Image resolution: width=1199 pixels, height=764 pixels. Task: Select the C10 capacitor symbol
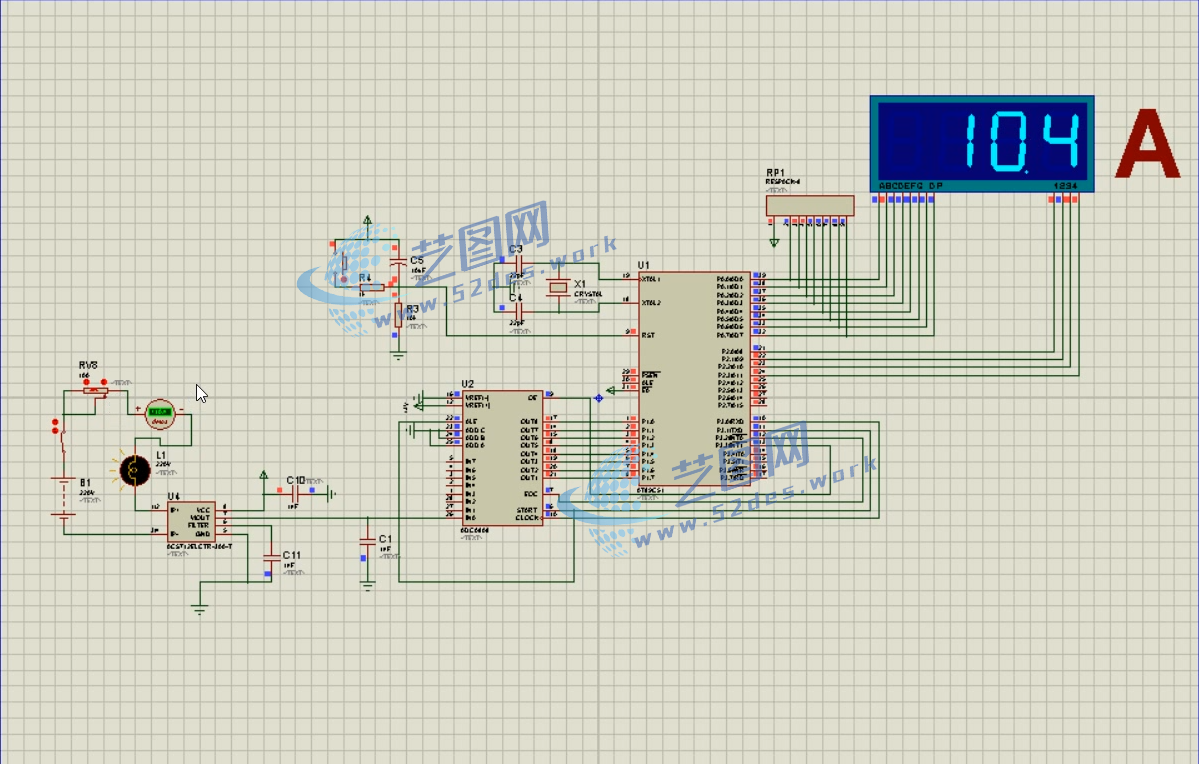294,494
